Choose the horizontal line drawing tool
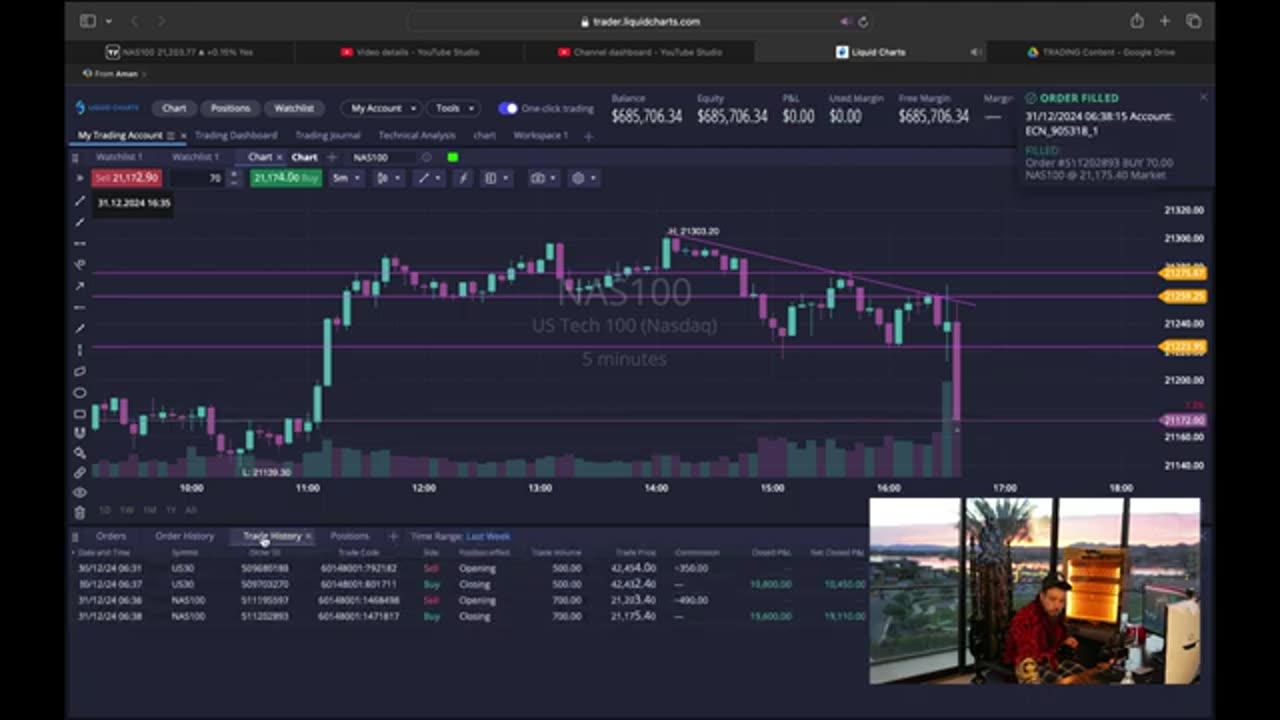Viewport: 1280px width, 720px height. pos(80,243)
